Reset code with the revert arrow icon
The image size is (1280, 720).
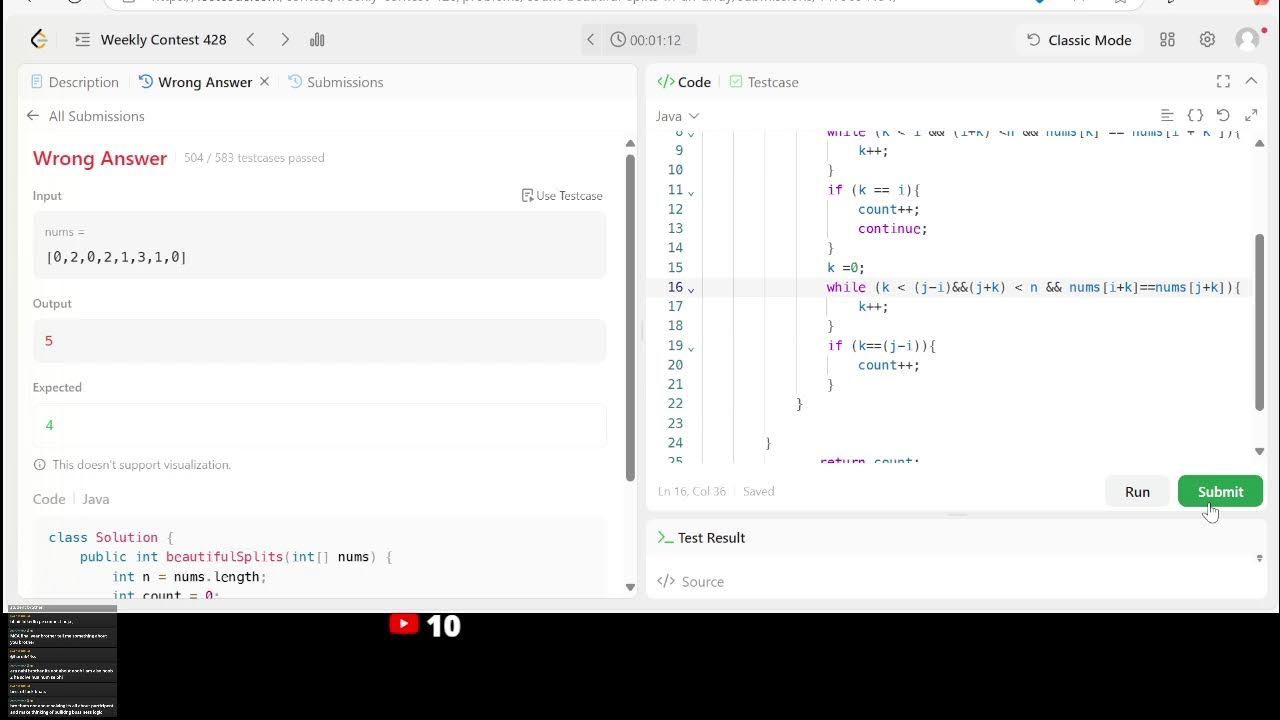1223,116
